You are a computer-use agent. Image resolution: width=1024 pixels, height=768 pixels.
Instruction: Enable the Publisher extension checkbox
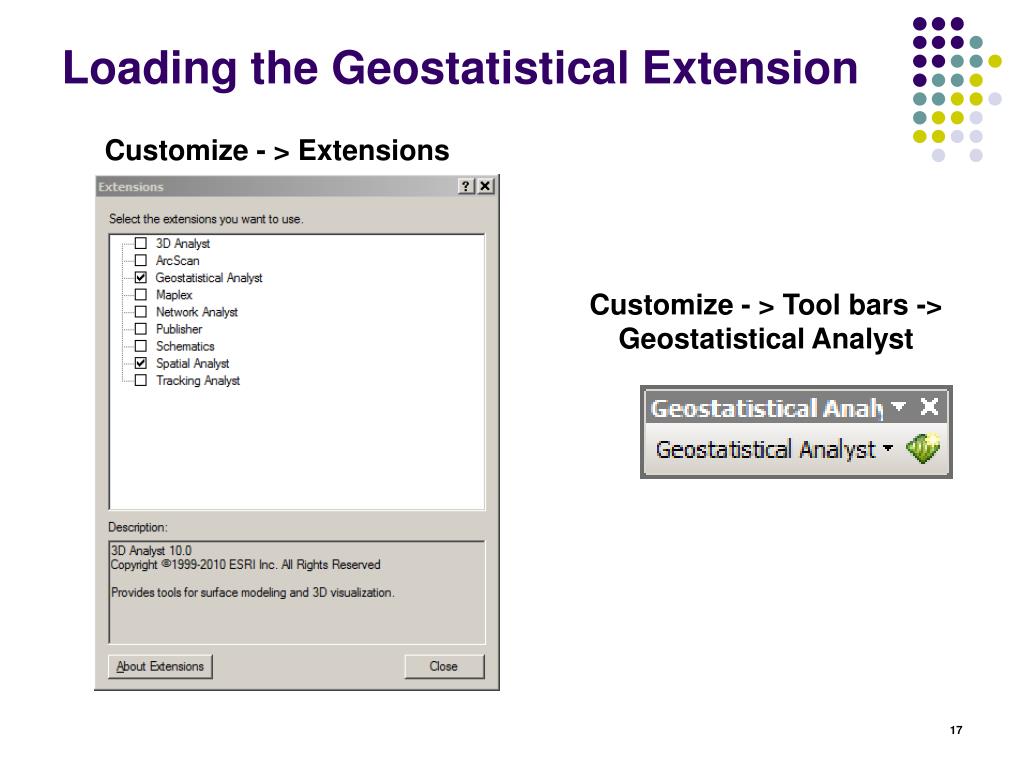click(140, 328)
